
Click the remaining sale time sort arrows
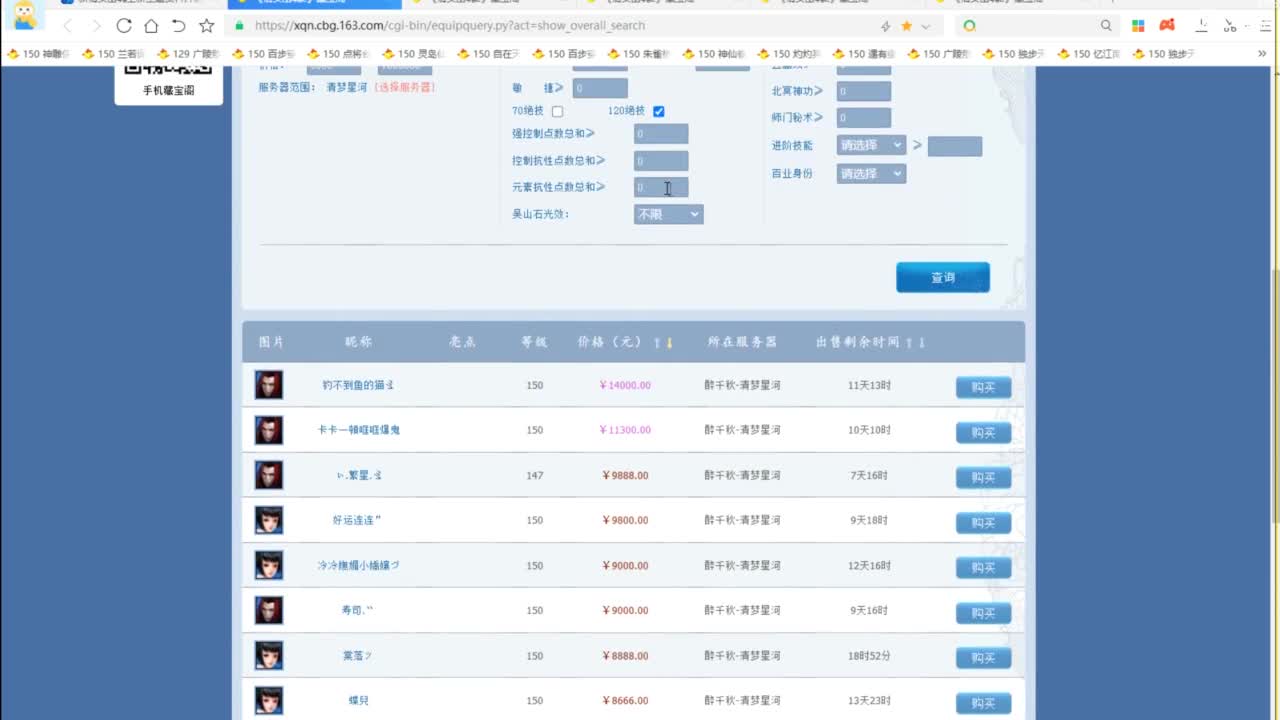tap(915, 343)
